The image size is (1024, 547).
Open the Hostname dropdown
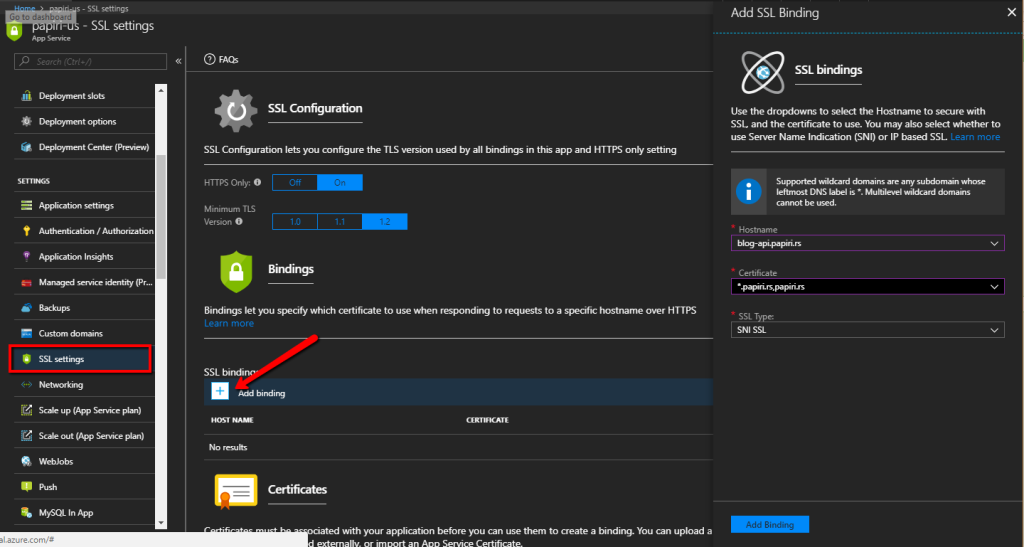(x=867, y=243)
